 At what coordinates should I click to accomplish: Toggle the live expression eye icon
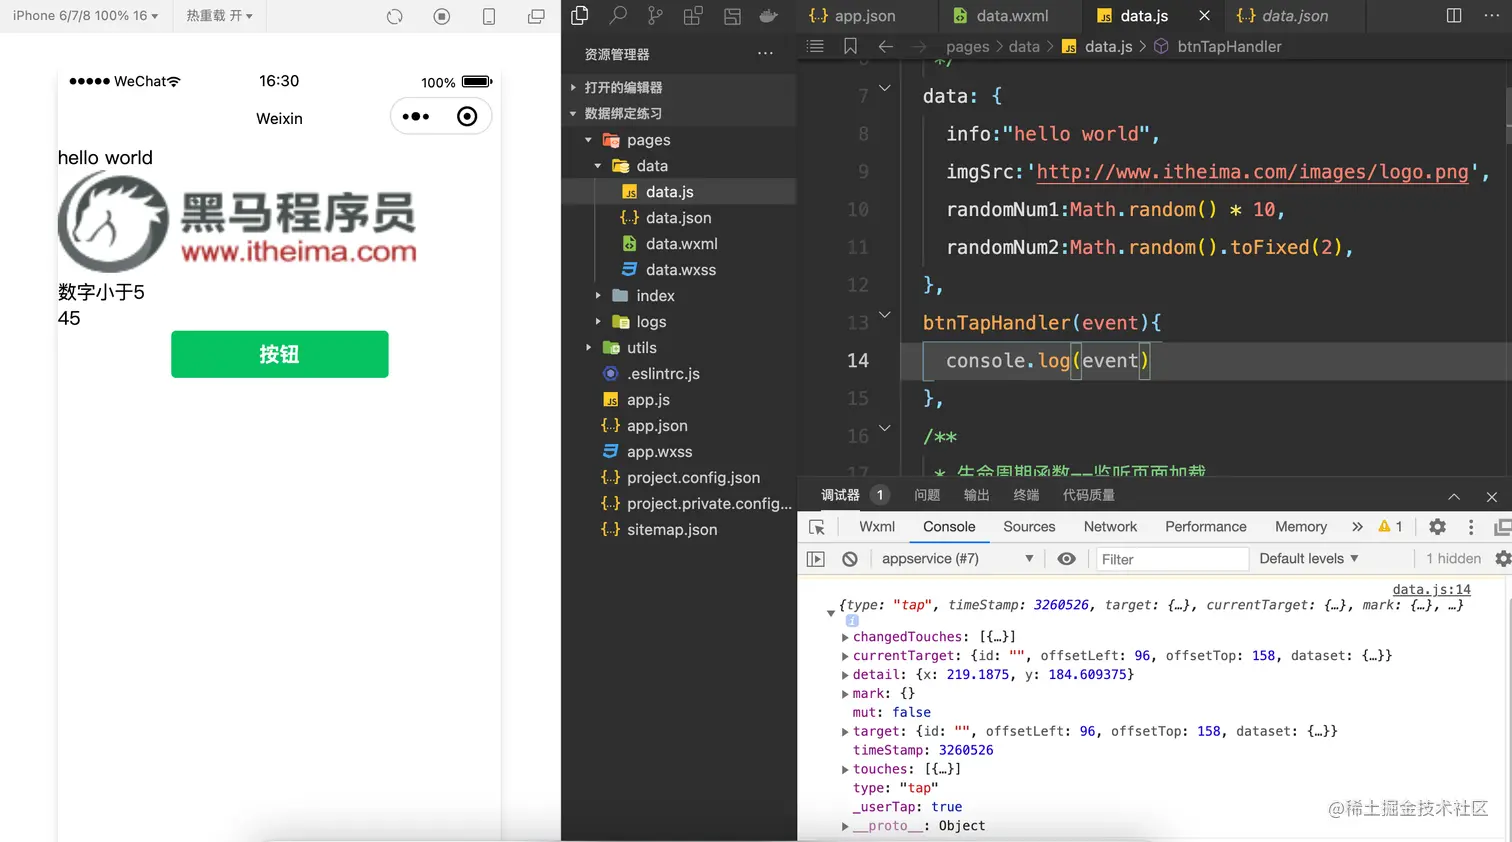tap(1067, 559)
